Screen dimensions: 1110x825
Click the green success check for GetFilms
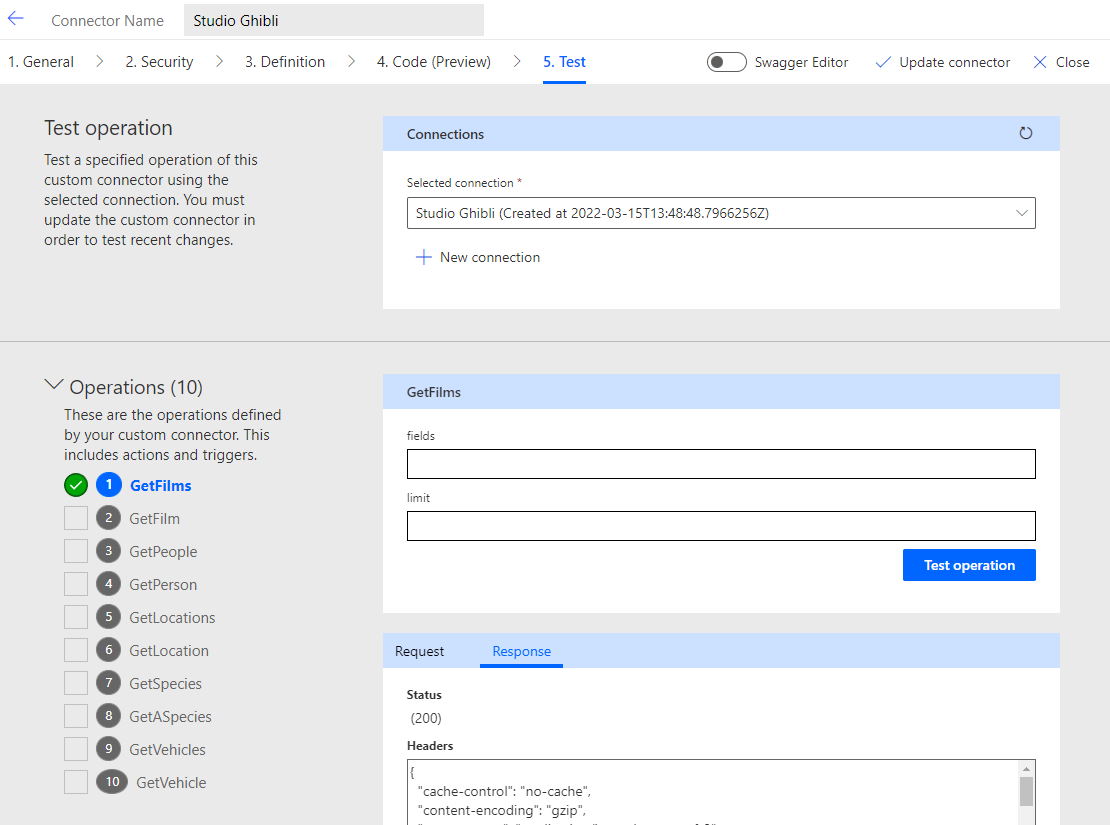tap(76, 485)
